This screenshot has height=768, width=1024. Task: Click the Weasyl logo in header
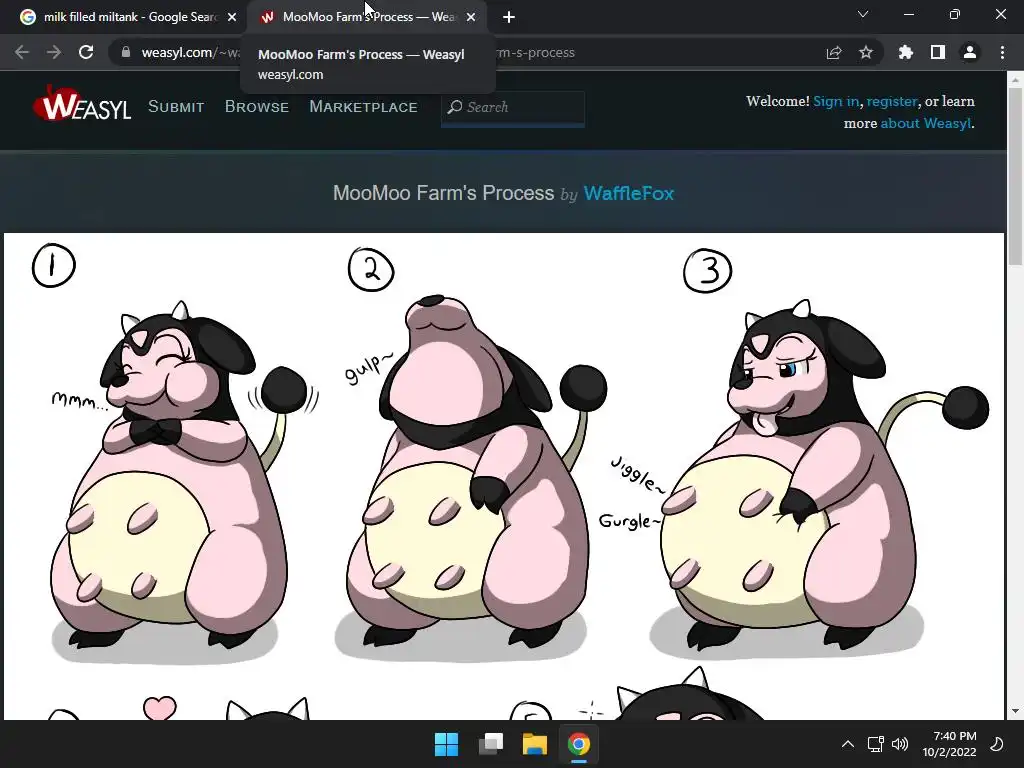point(82,104)
